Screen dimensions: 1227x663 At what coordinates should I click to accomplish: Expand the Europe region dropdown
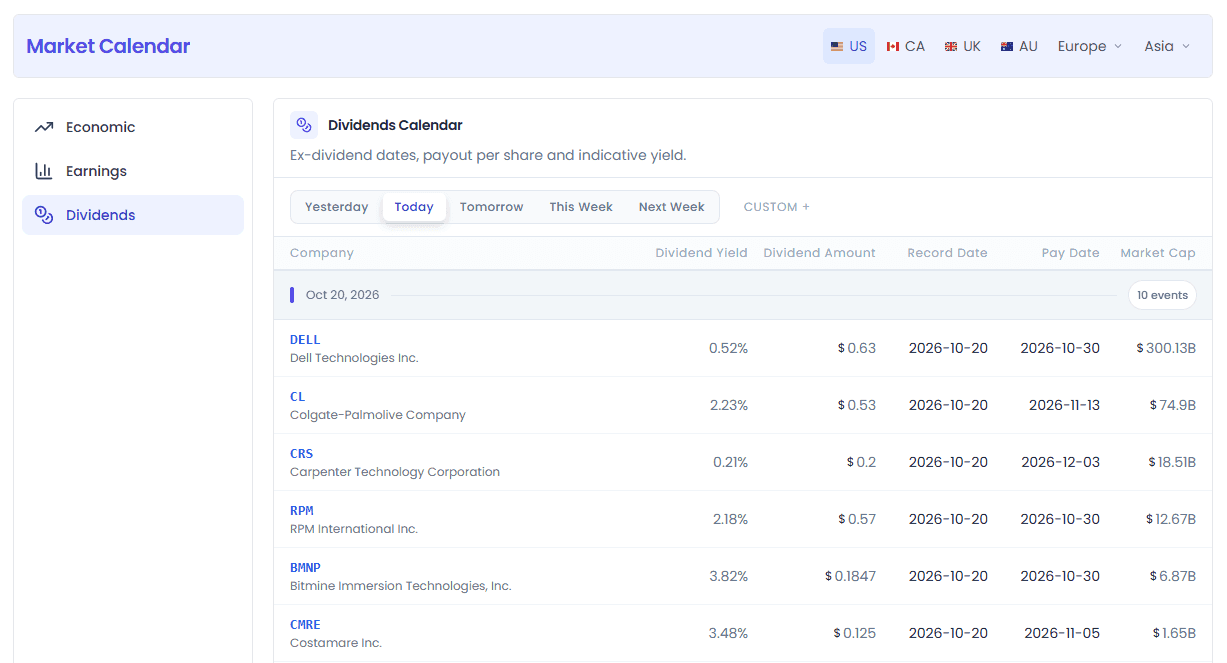tap(1090, 46)
